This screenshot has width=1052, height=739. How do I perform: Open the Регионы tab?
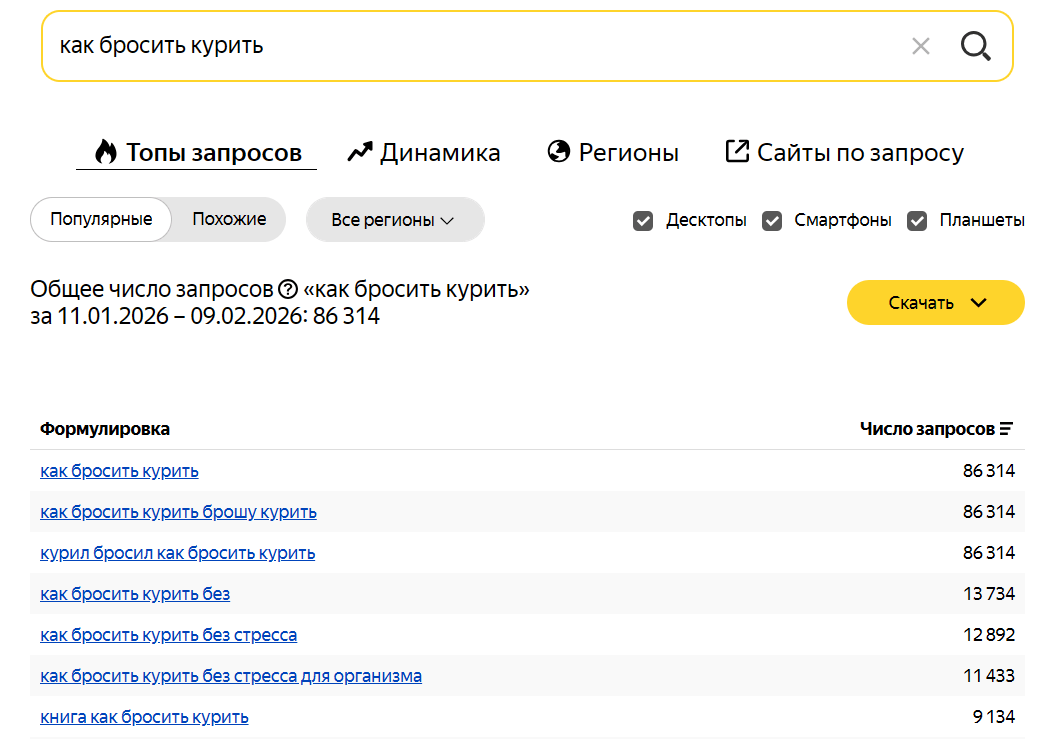628,153
